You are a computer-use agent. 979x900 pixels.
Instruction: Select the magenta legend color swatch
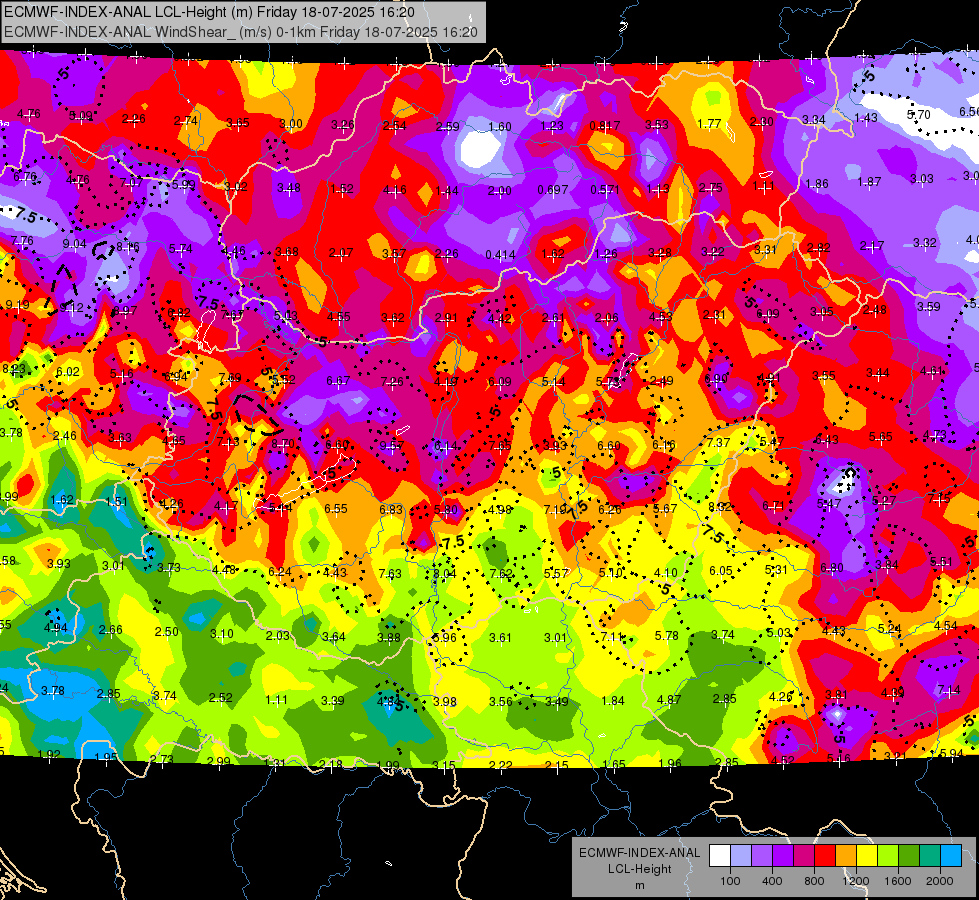pyautogui.click(x=804, y=856)
